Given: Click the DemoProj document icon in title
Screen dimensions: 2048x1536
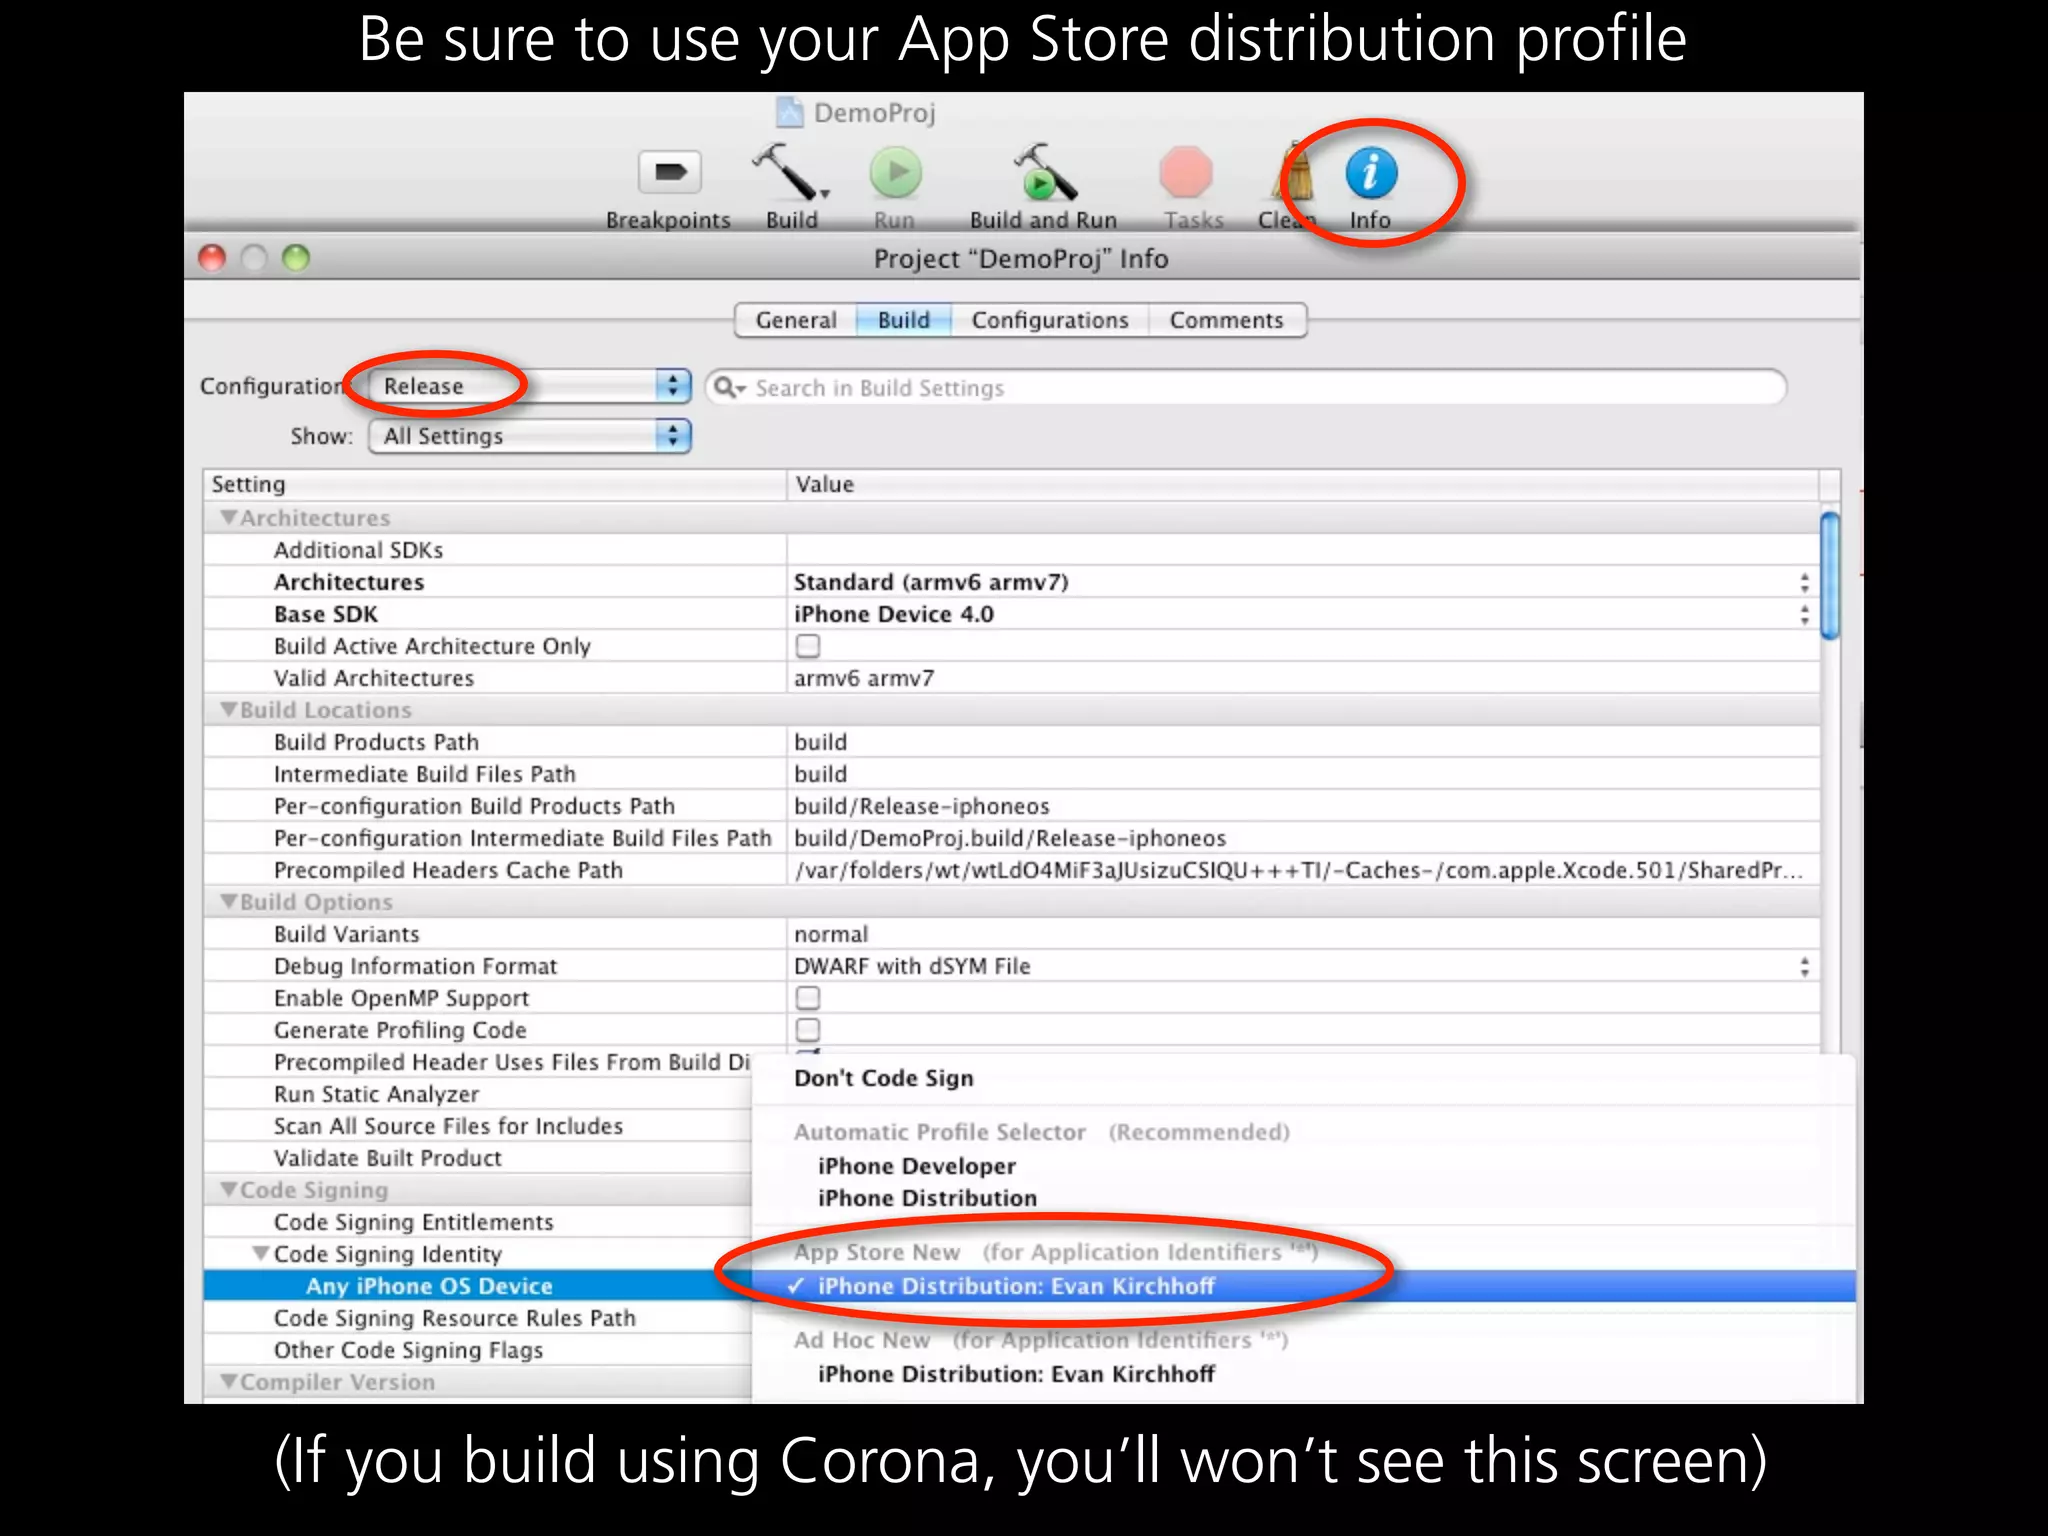Looking at the screenshot, I should click(x=790, y=112).
